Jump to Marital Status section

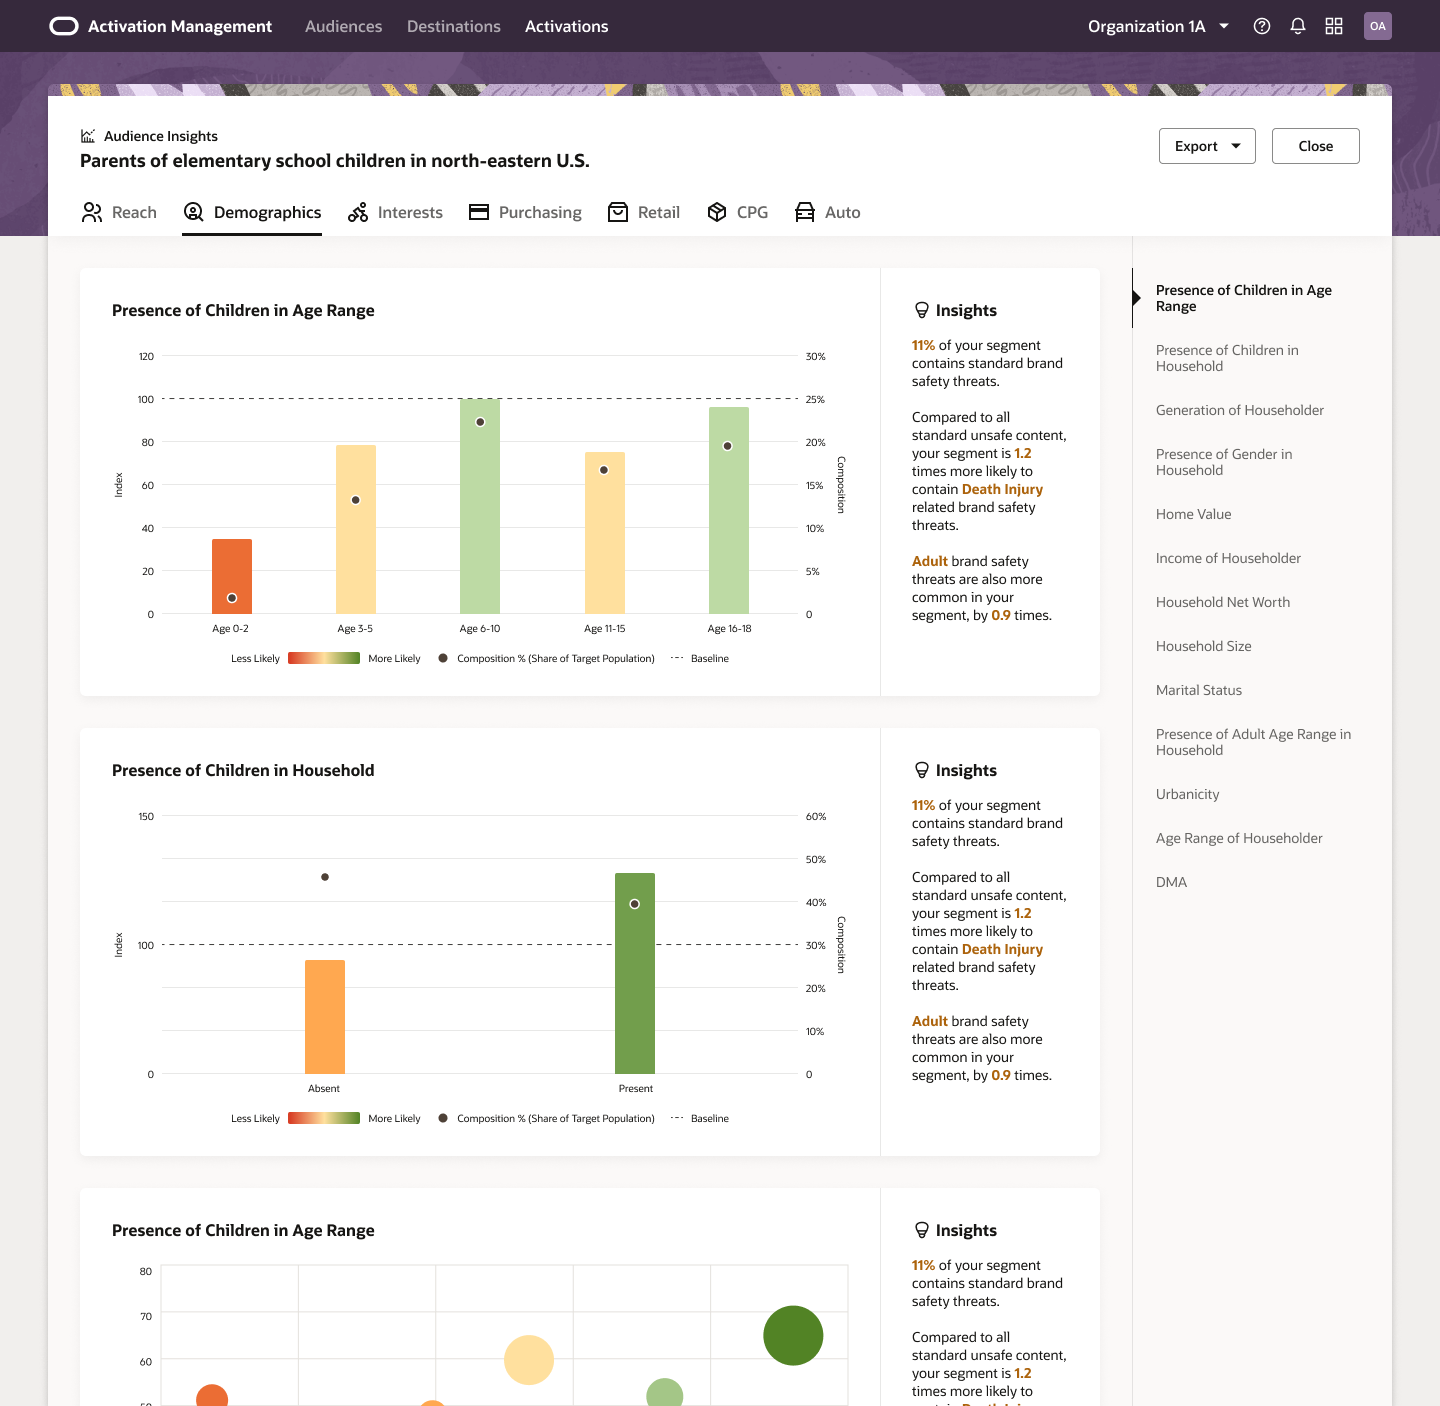(x=1199, y=690)
